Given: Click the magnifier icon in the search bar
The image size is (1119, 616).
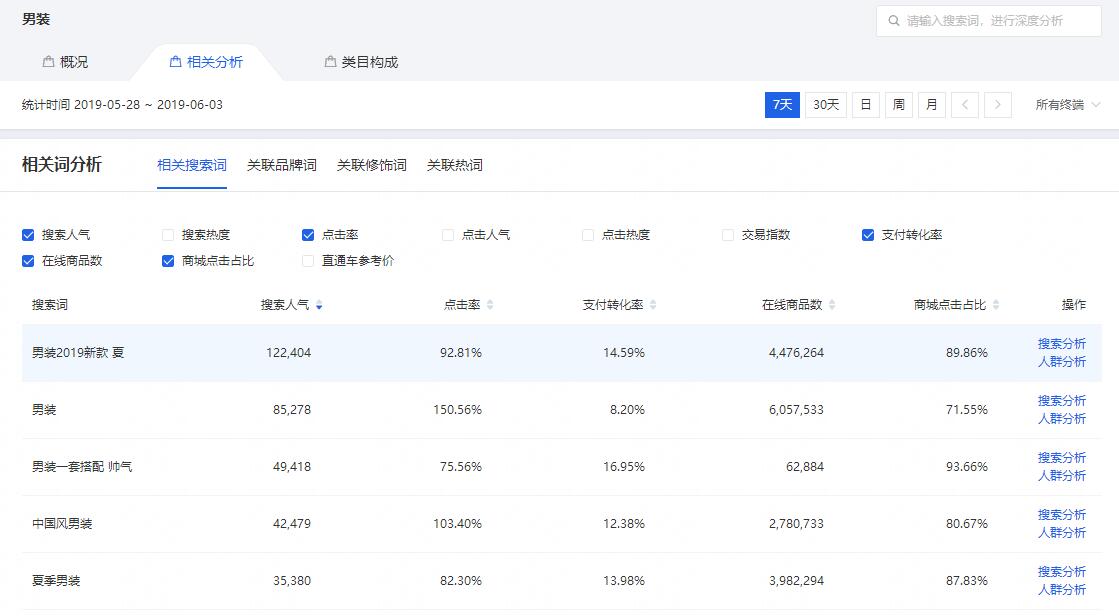Looking at the screenshot, I should pos(895,20).
